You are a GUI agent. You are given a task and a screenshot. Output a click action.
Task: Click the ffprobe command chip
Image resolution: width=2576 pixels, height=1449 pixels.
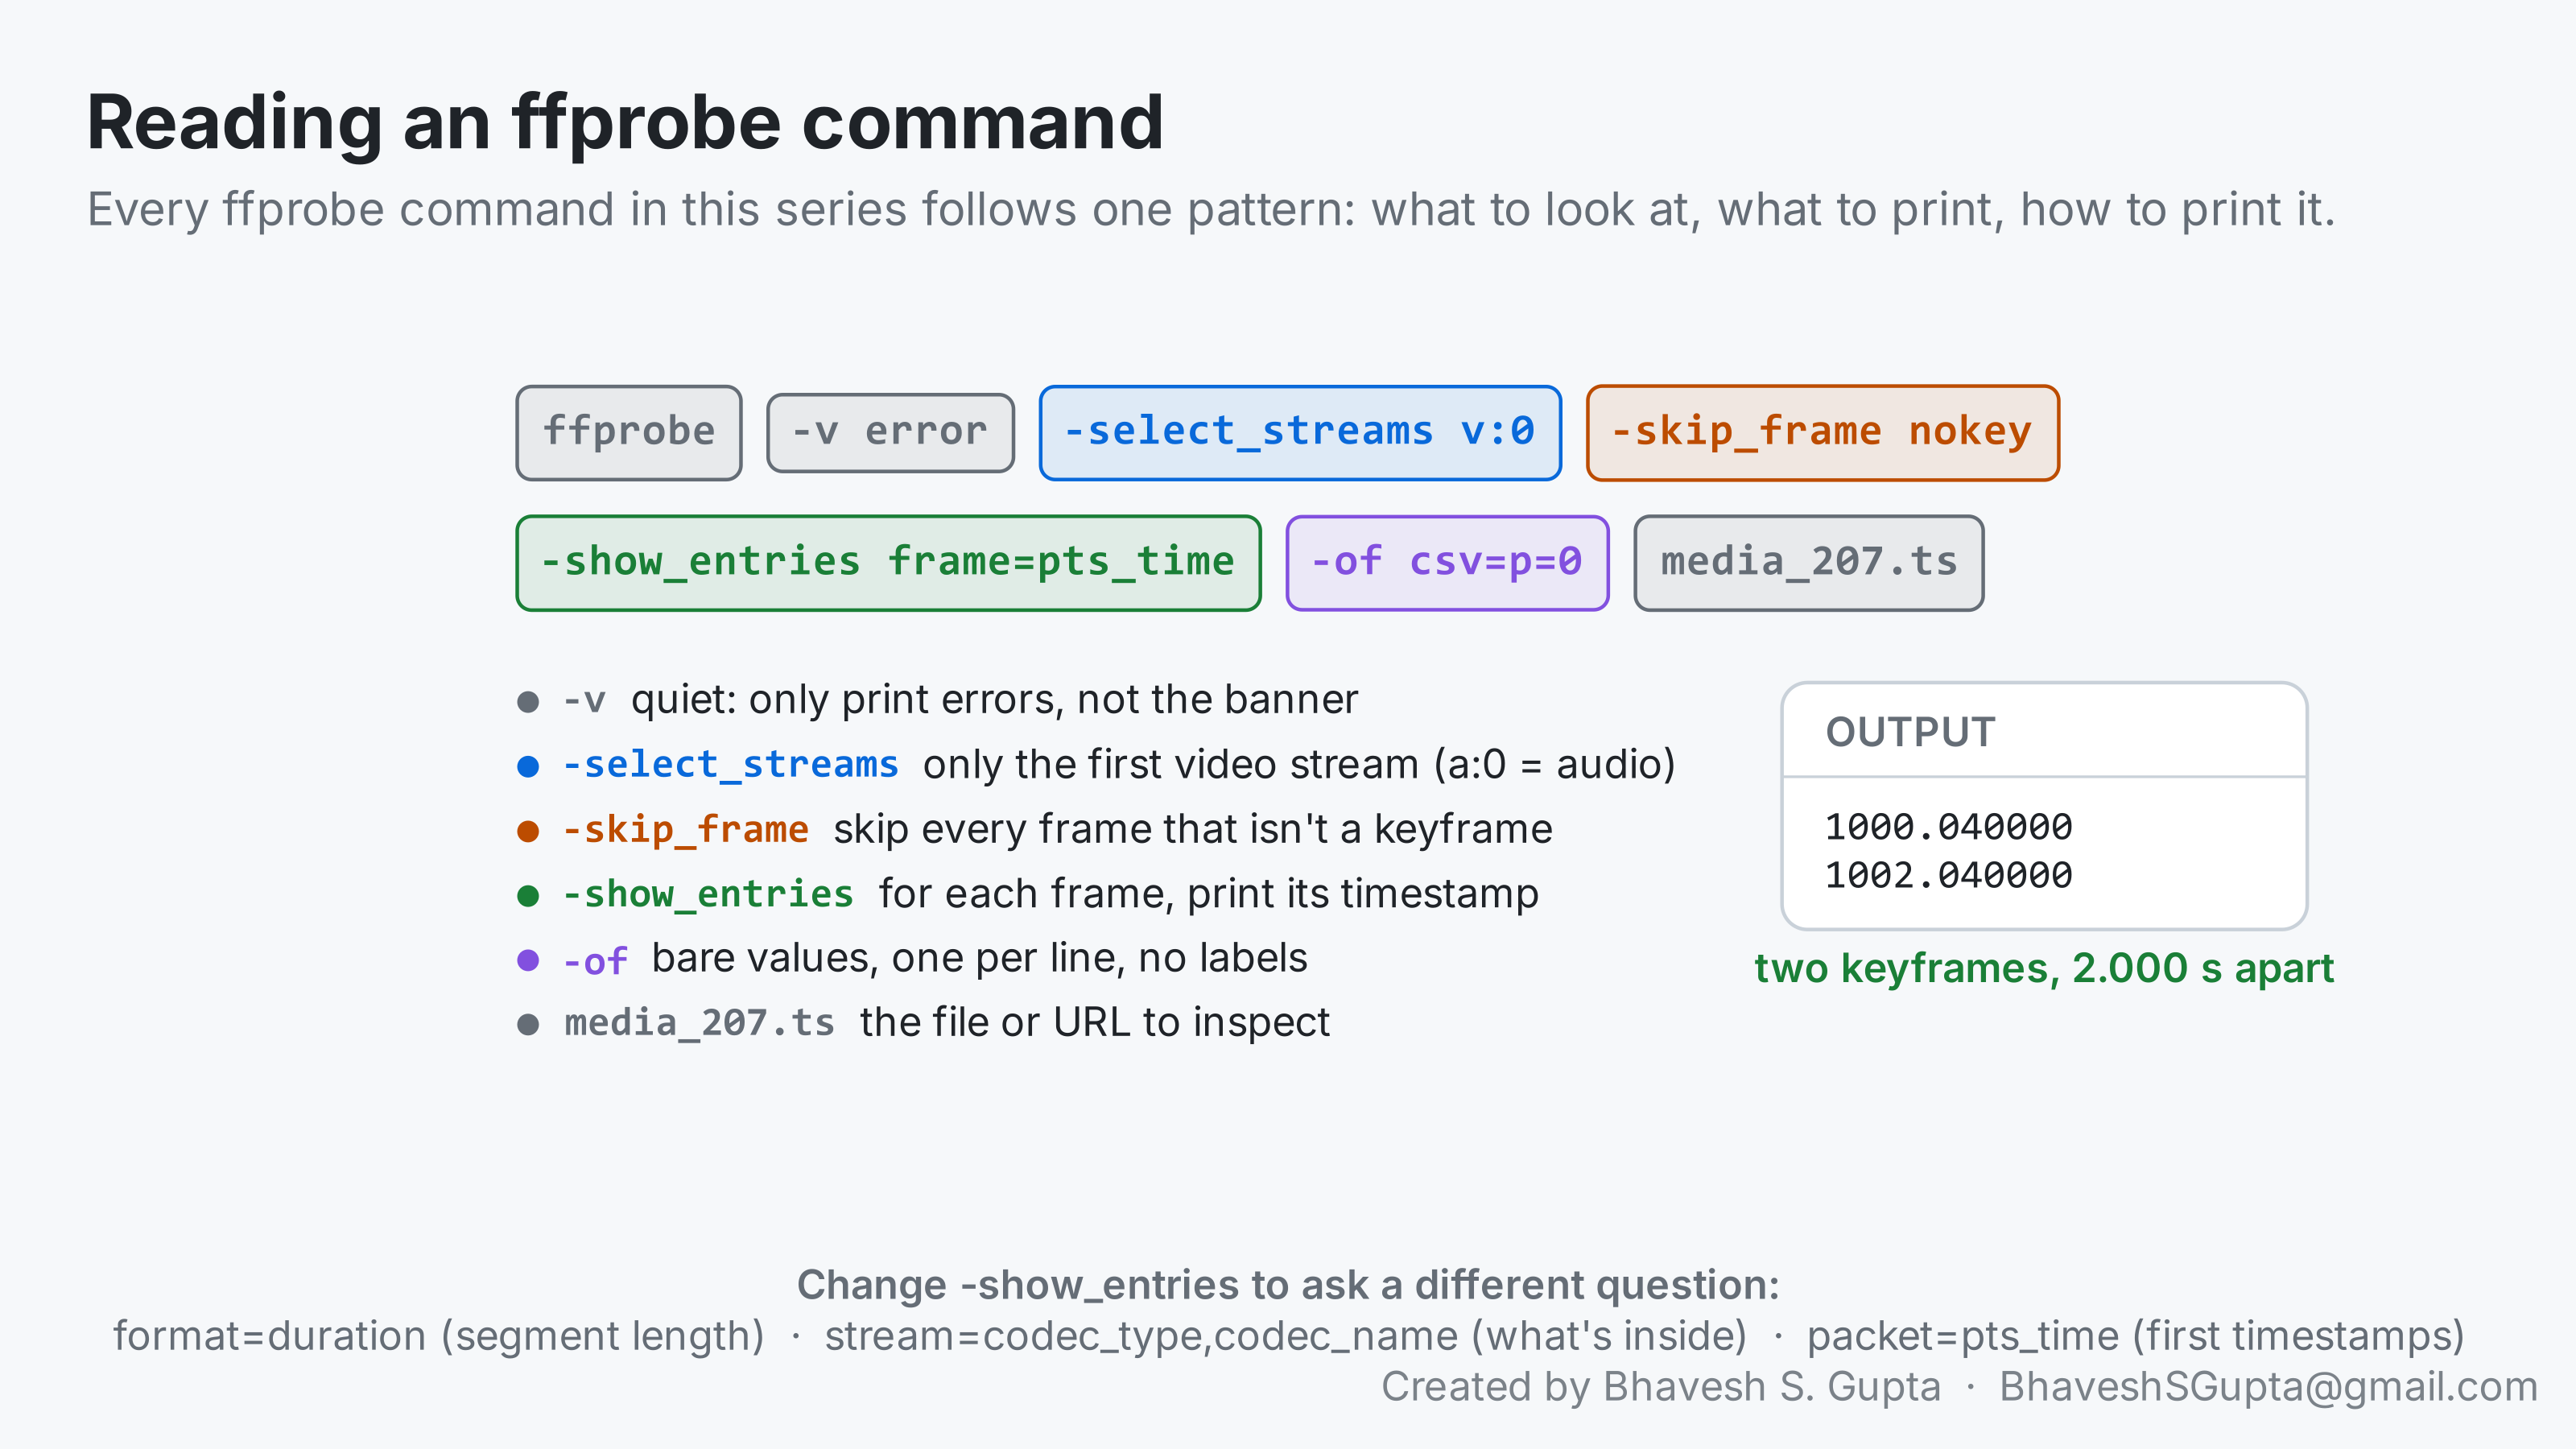[628, 432]
